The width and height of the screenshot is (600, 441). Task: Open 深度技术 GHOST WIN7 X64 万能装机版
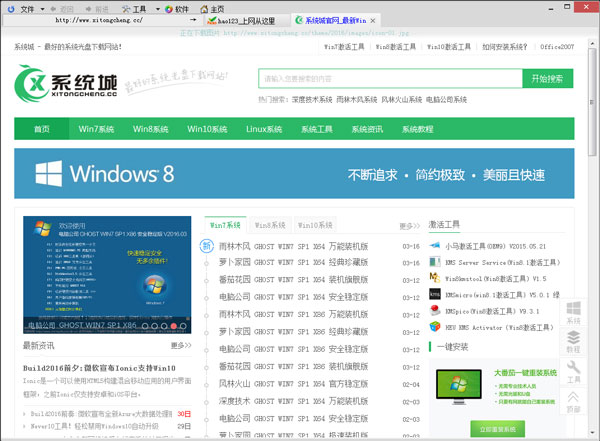coord(293,401)
